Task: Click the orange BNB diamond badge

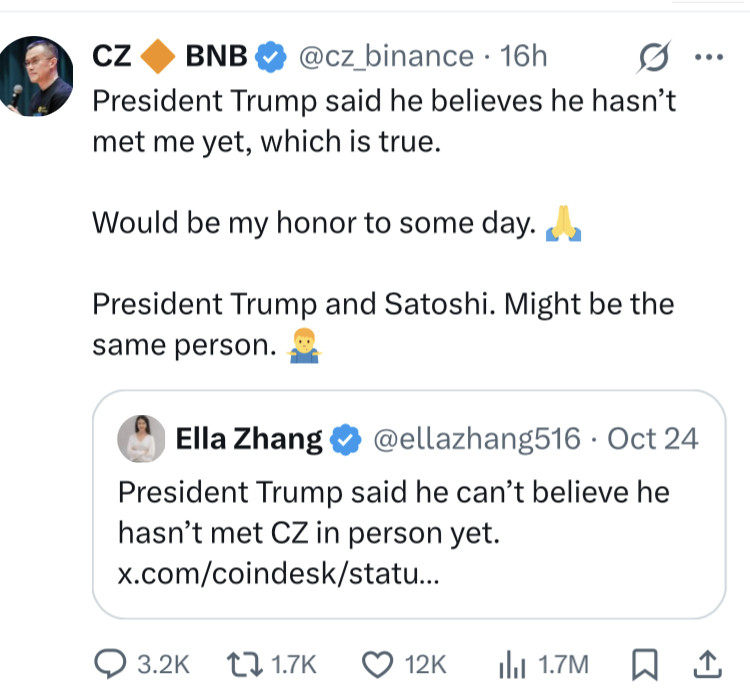Action: pos(159,58)
